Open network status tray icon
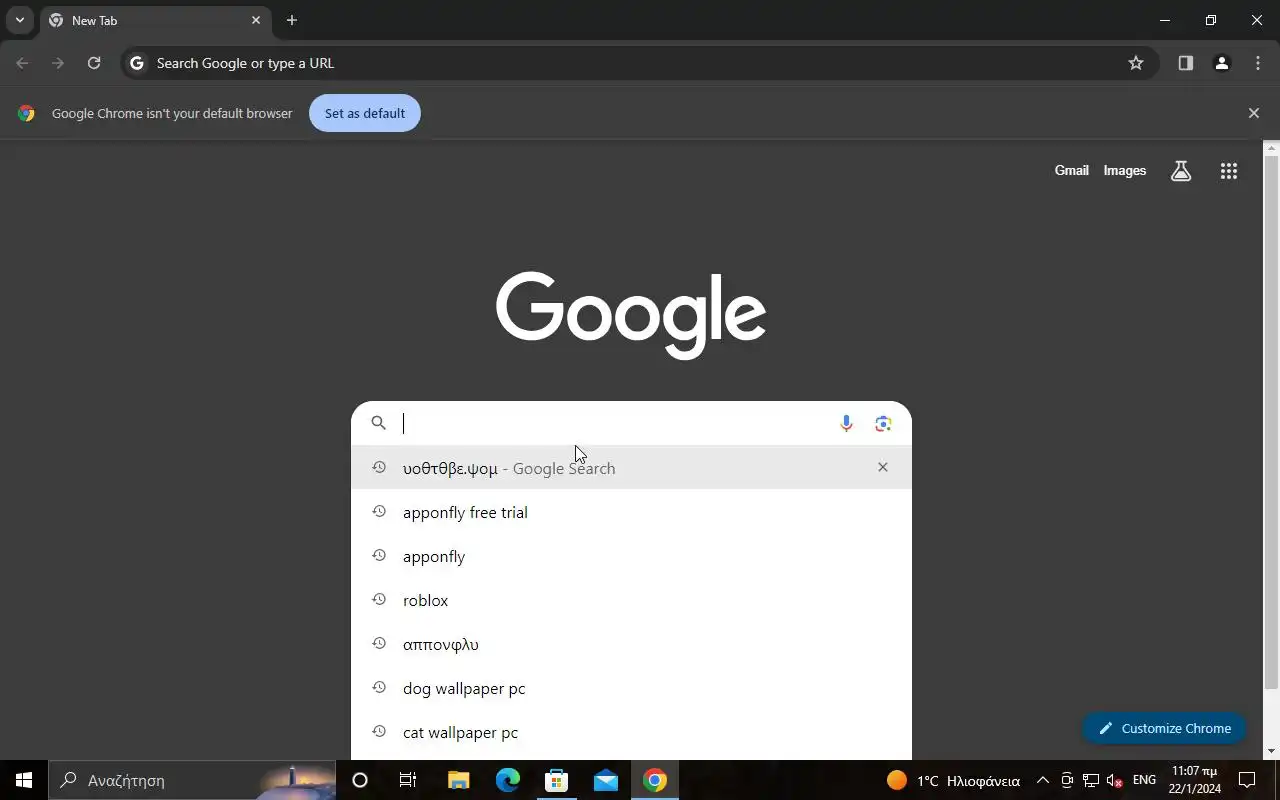Image resolution: width=1280 pixels, height=800 pixels. 1091,780
